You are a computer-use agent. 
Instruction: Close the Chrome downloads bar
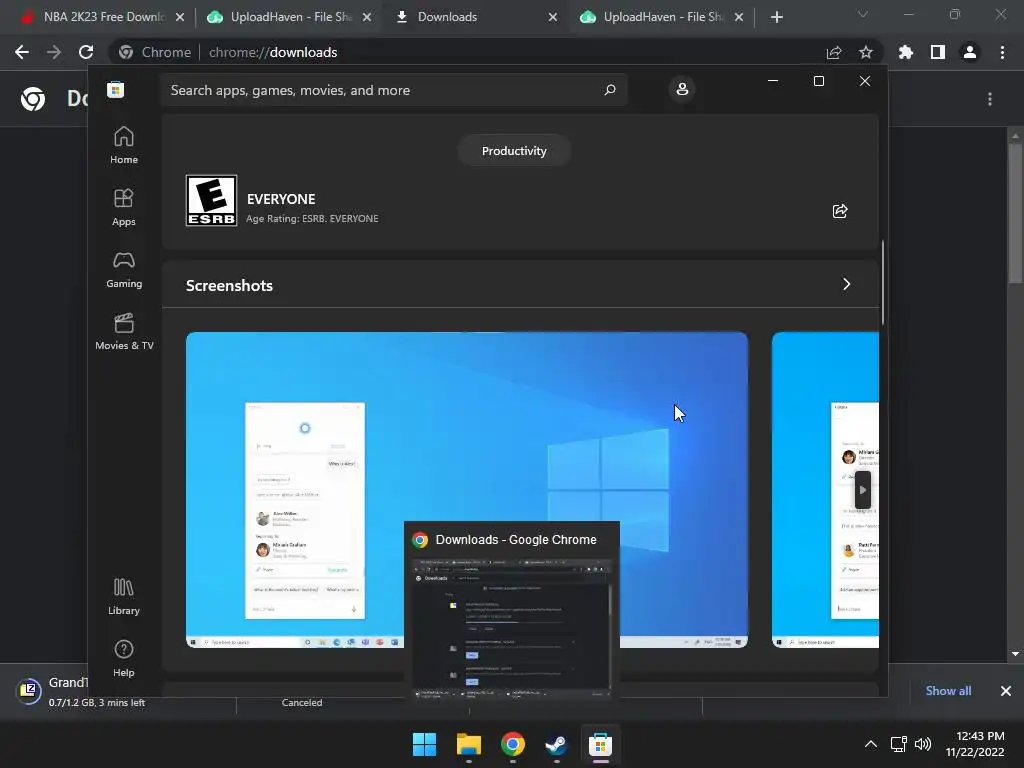coord(1006,691)
